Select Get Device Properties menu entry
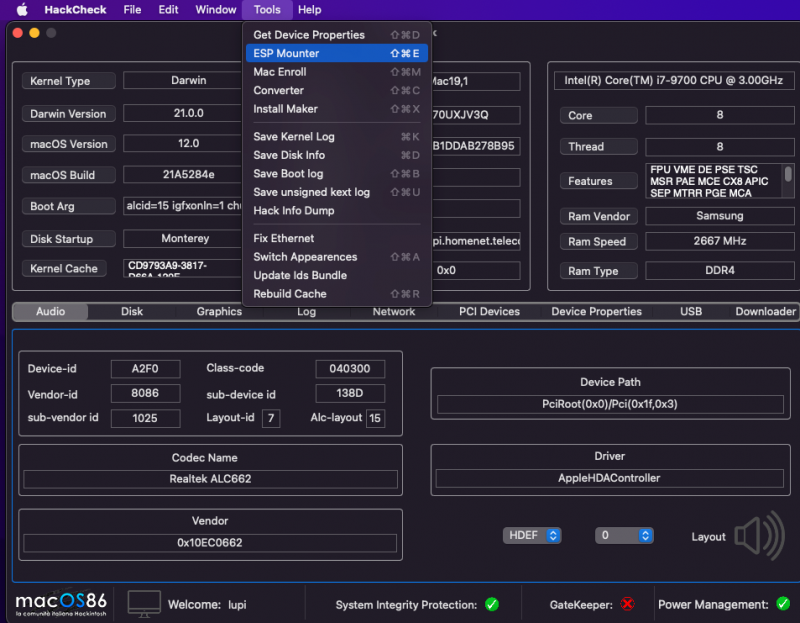Viewport: 800px width, 623px height. click(x=337, y=35)
